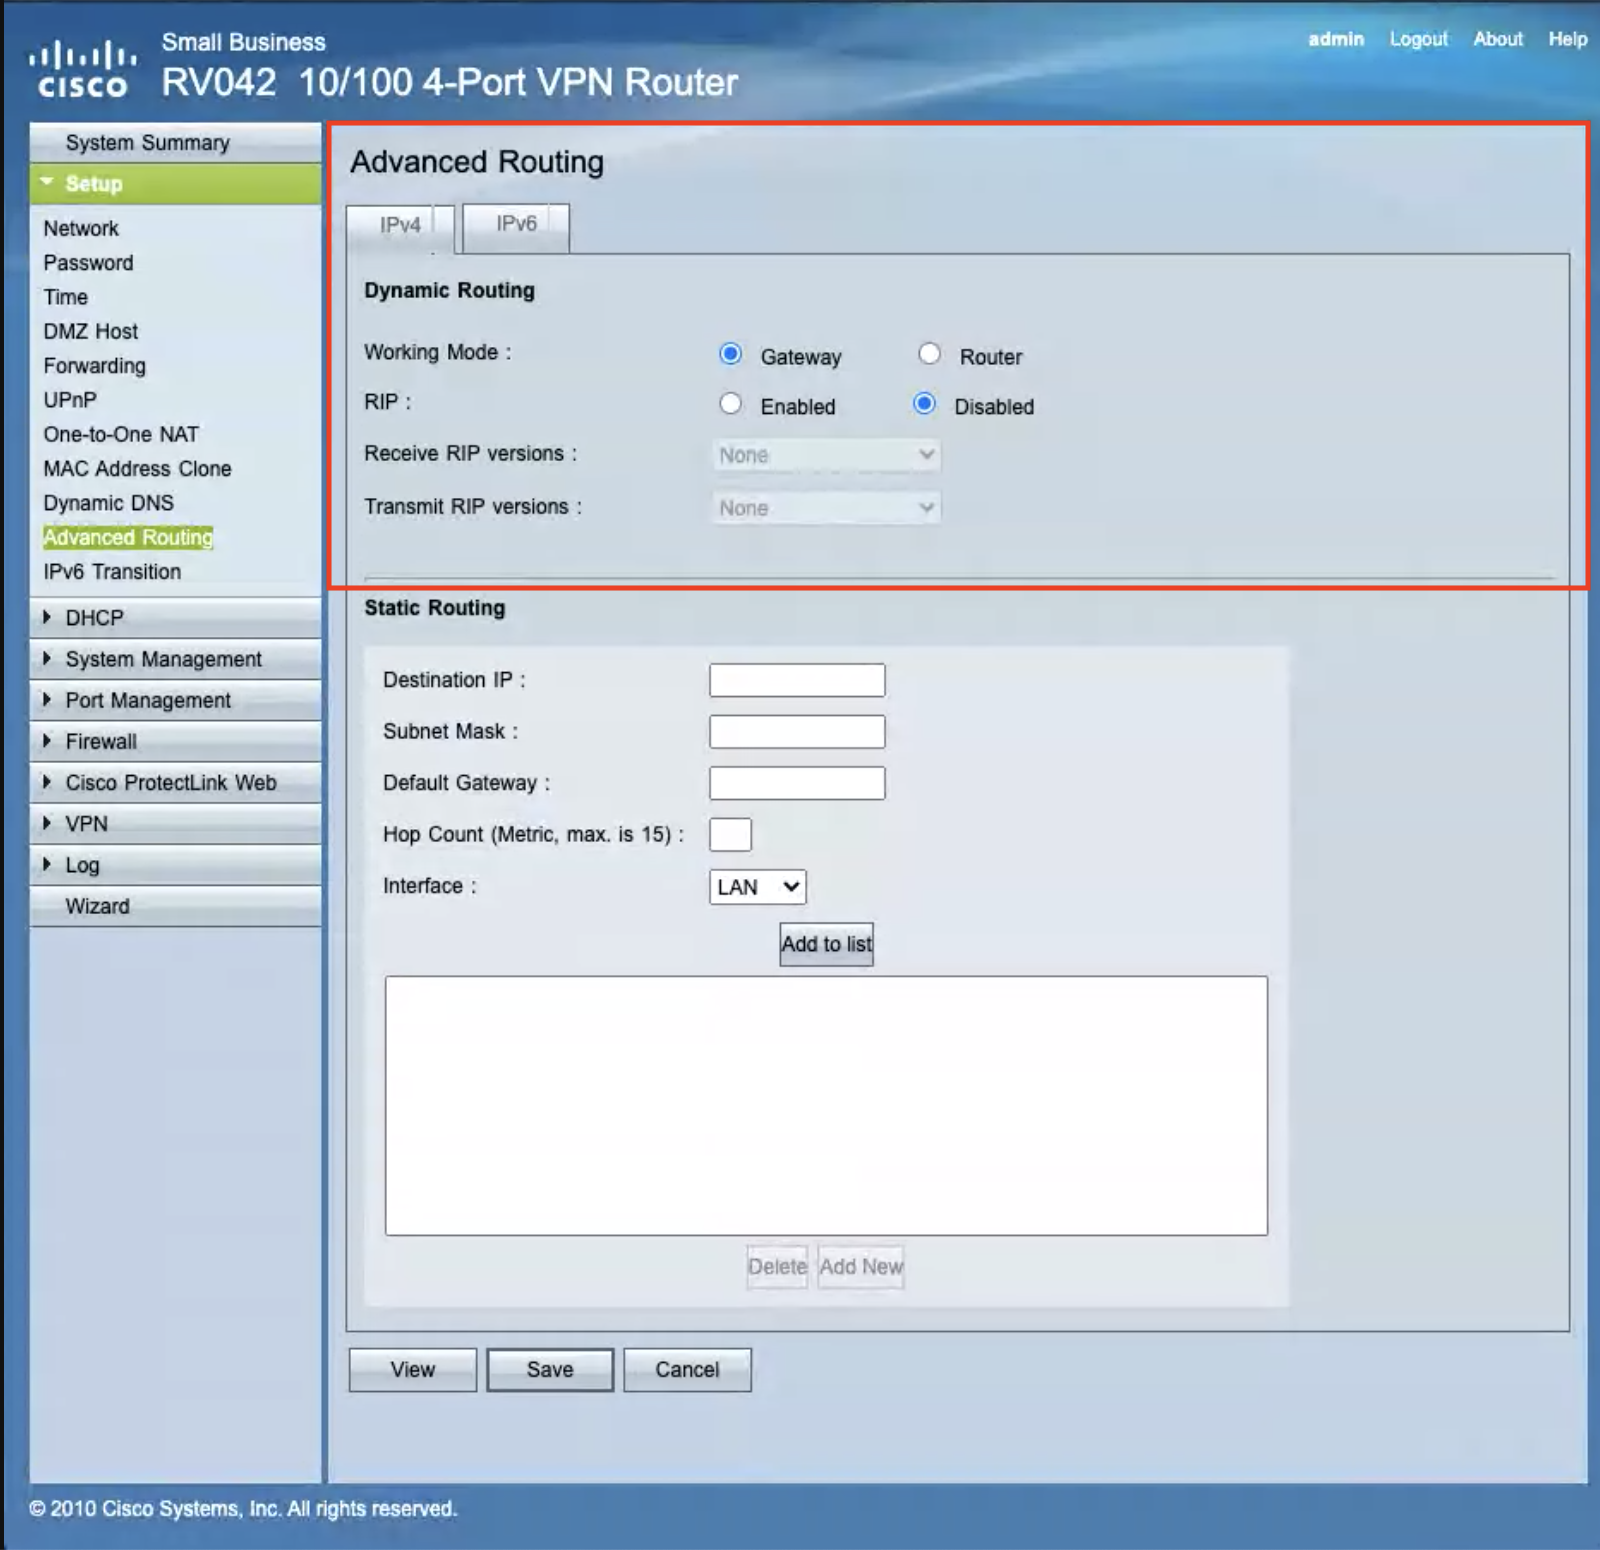Open DMZ Host settings

point(91,331)
